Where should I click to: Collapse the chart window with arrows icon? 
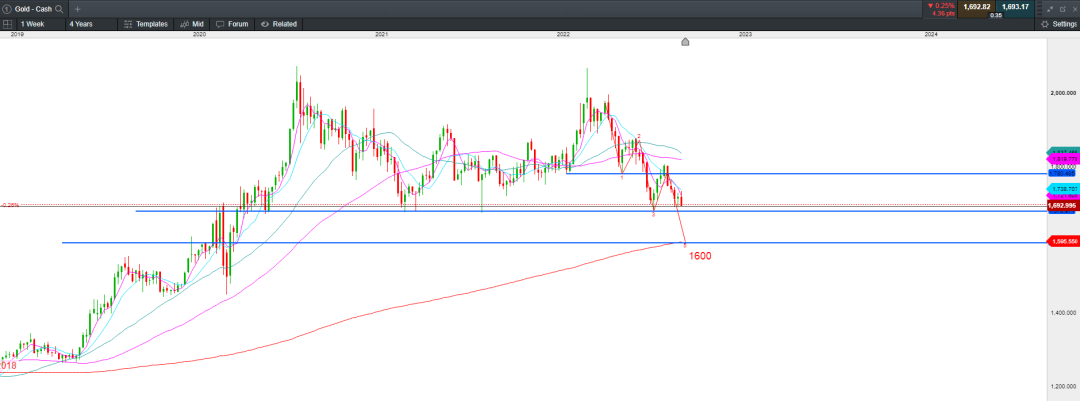(x=1051, y=9)
